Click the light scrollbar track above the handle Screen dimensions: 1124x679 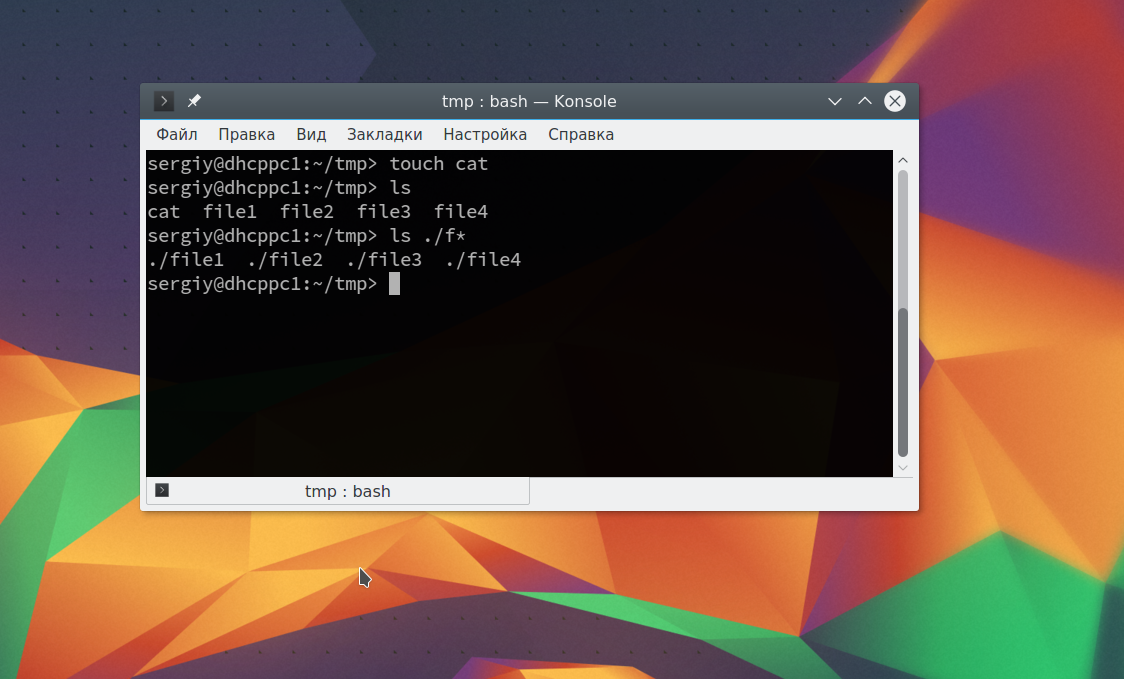903,240
